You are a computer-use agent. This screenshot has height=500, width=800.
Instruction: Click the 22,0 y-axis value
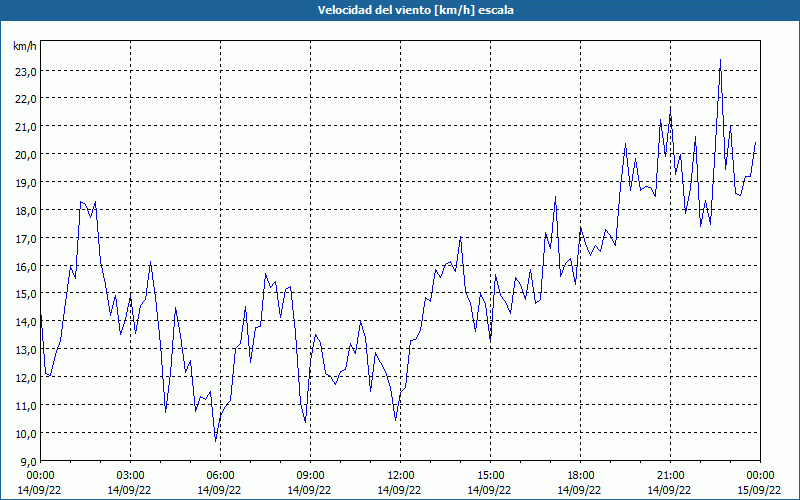click(26, 100)
